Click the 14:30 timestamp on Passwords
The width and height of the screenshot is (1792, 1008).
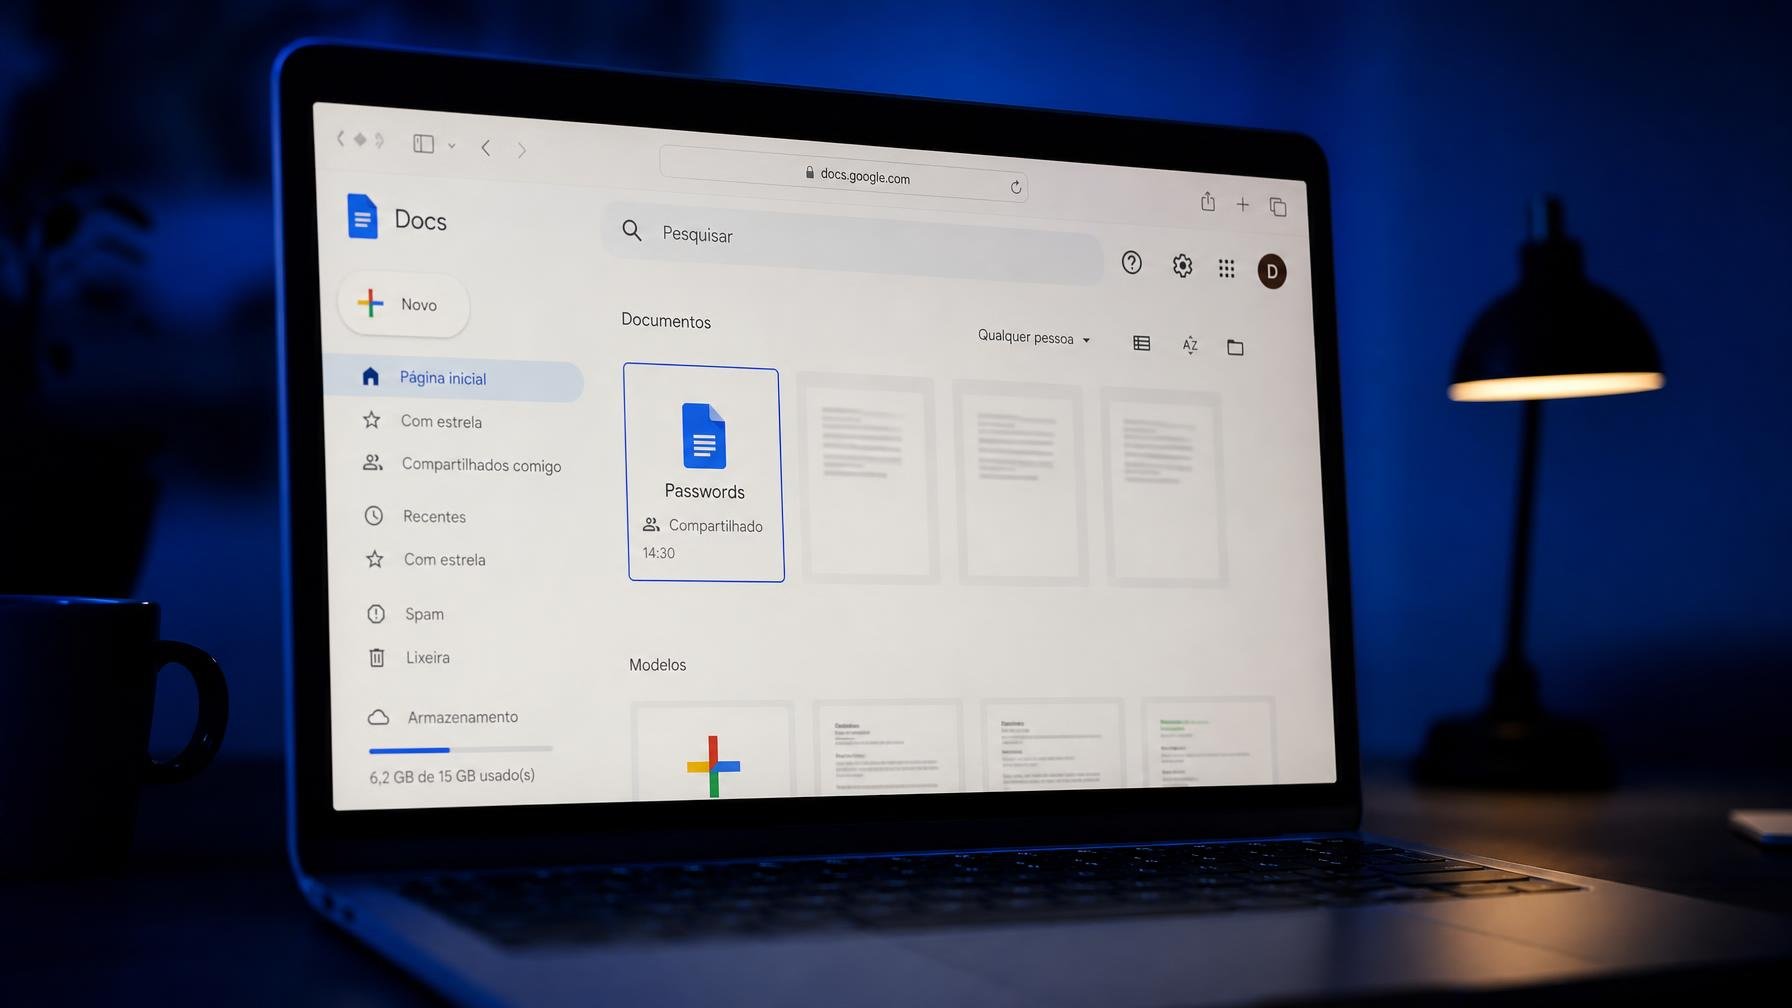(x=658, y=553)
